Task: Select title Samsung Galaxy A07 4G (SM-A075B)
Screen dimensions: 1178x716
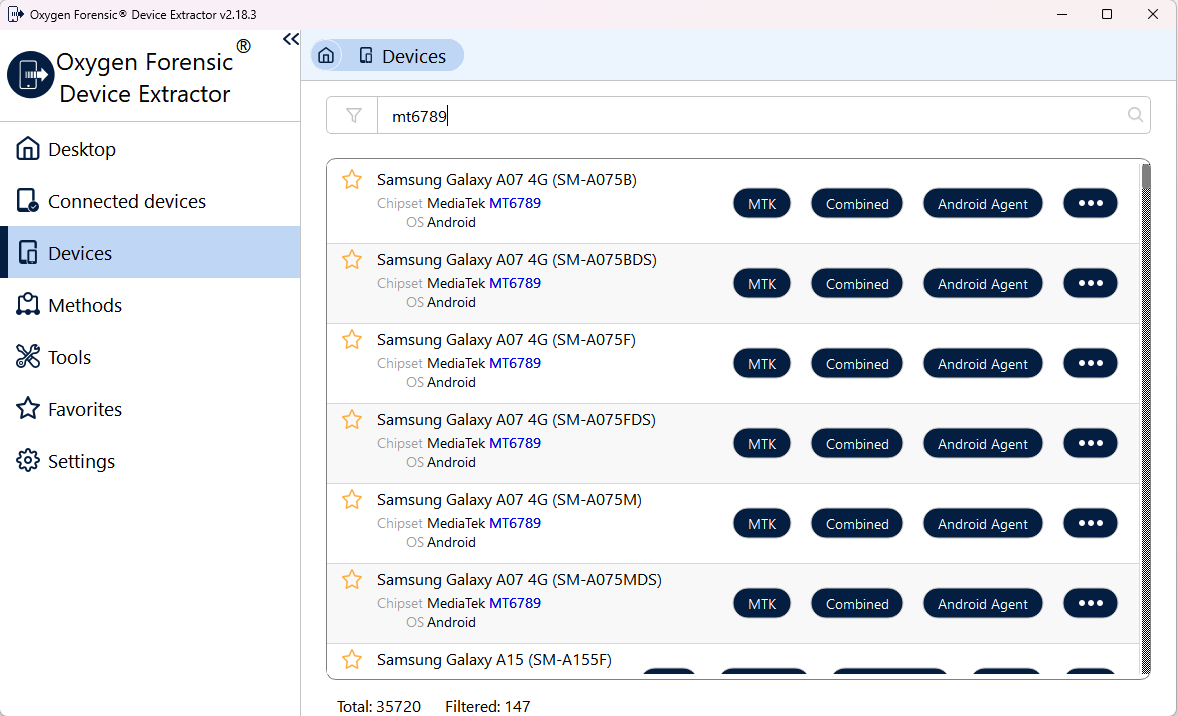Action: [506, 180]
